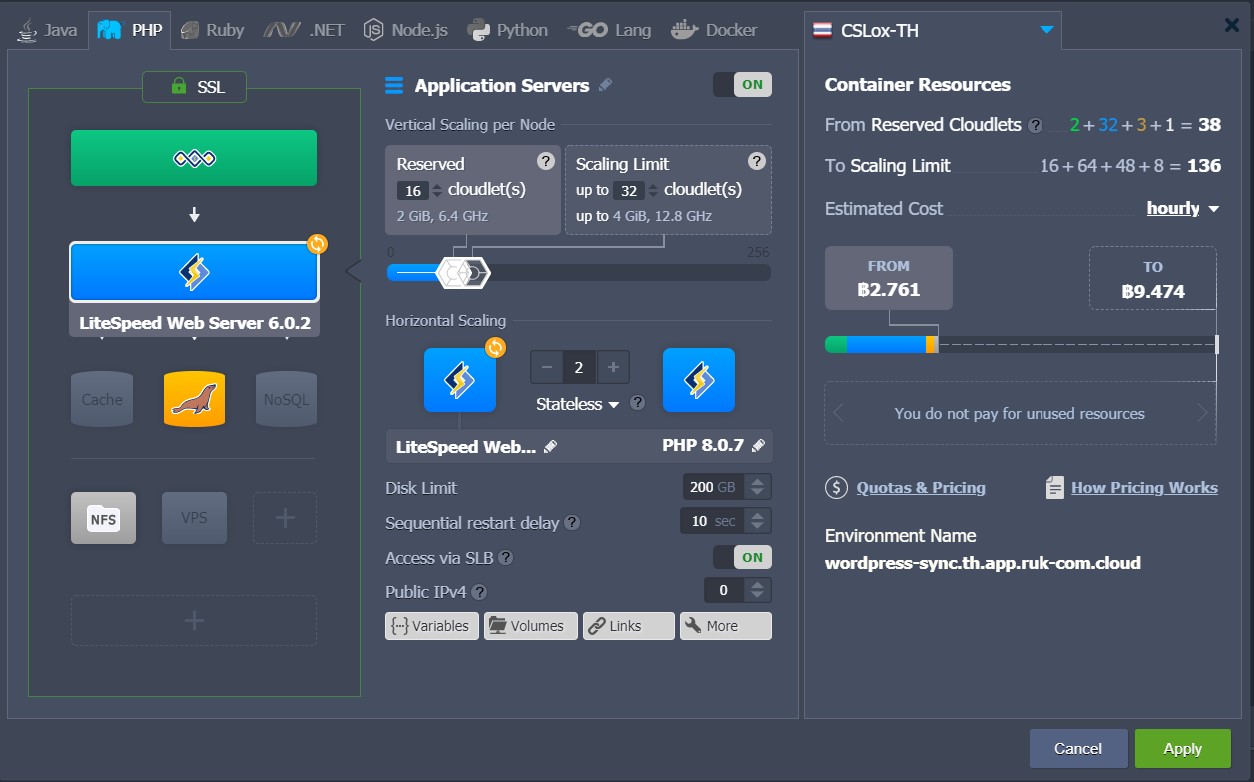Image resolution: width=1254 pixels, height=782 pixels.
Task: Open the Volumes settings
Action: tap(530, 626)
